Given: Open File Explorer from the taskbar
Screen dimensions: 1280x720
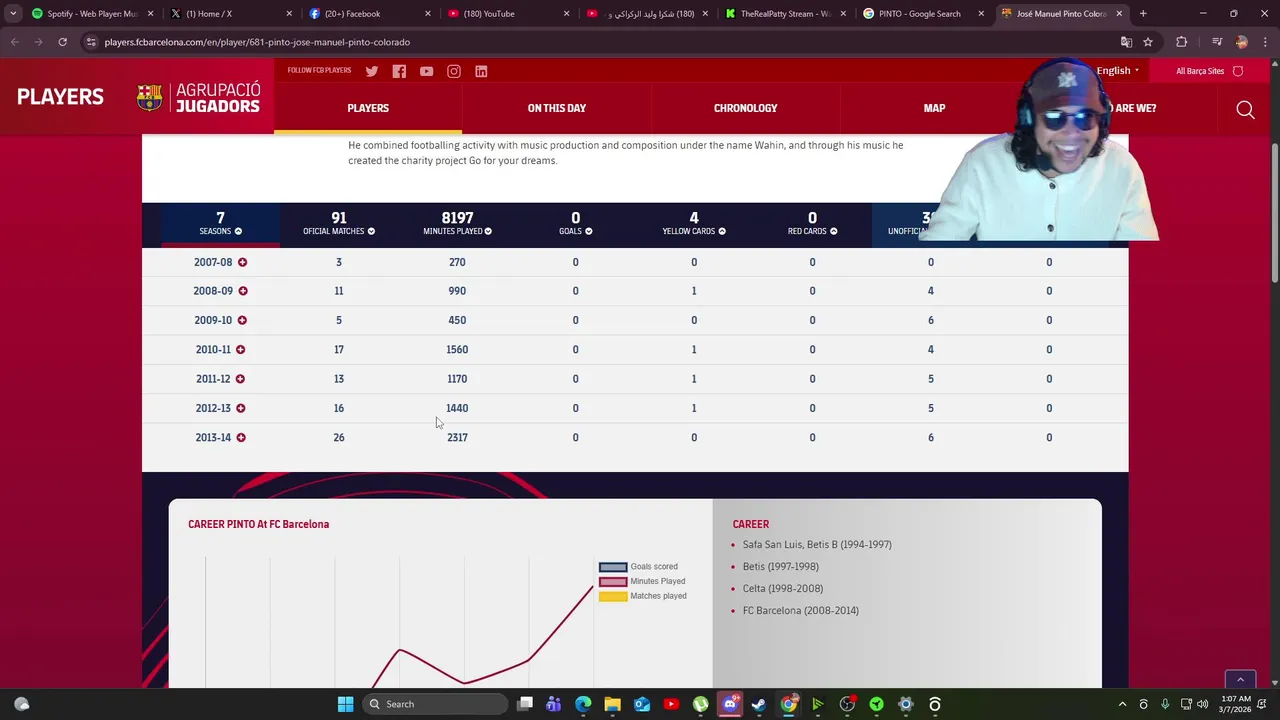Looking at the screenshot, I should pyautogui.click(x=612, y=704).
